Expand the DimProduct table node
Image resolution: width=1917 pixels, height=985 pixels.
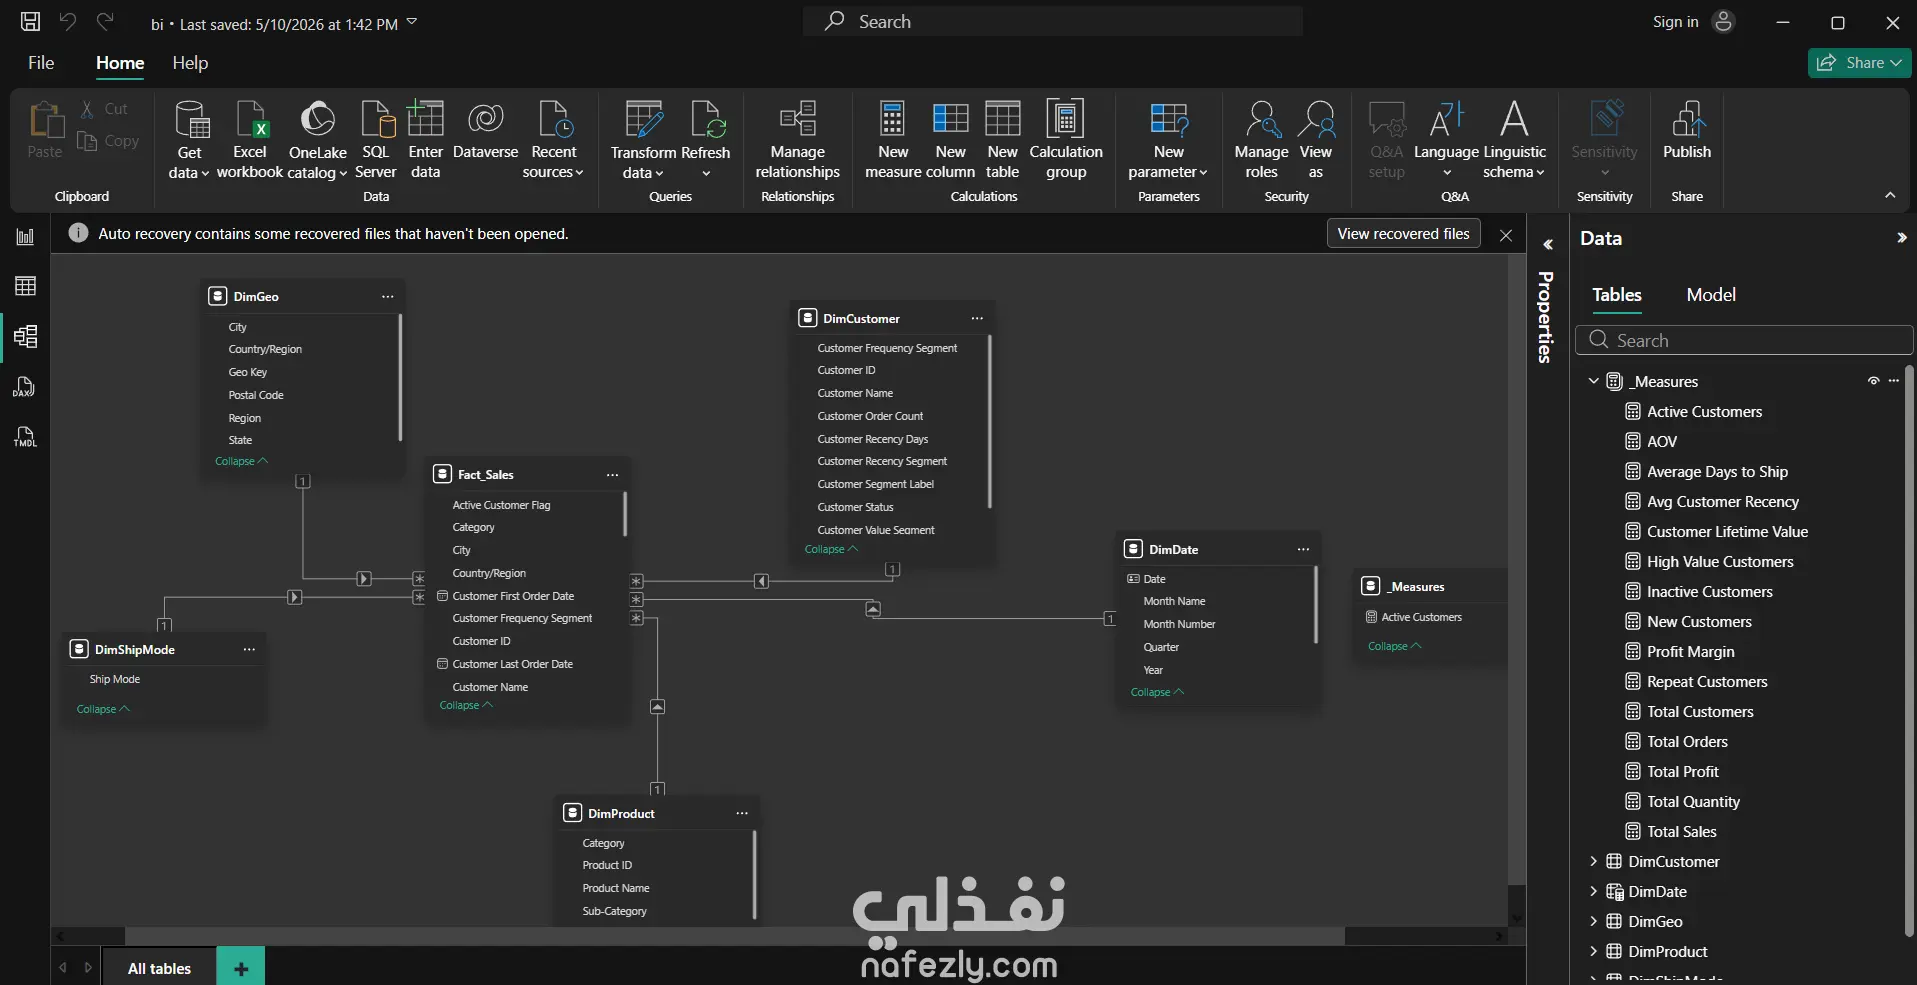[x=1593, y=951]
